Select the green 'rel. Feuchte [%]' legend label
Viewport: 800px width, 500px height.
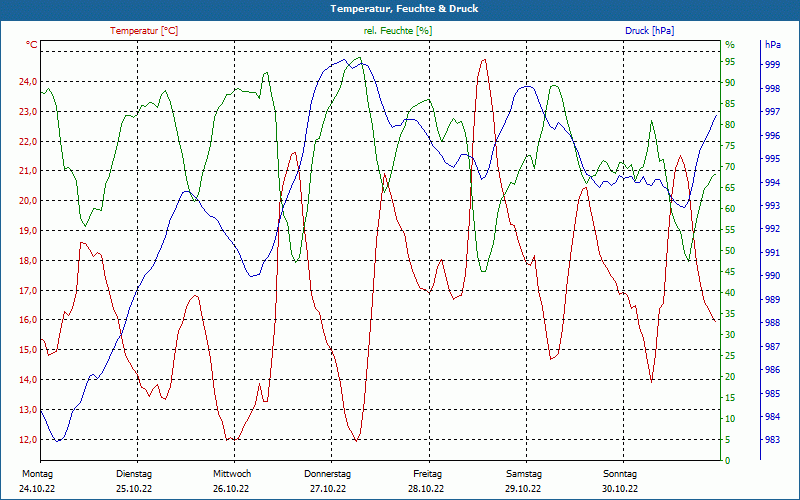tap(397, 31)
